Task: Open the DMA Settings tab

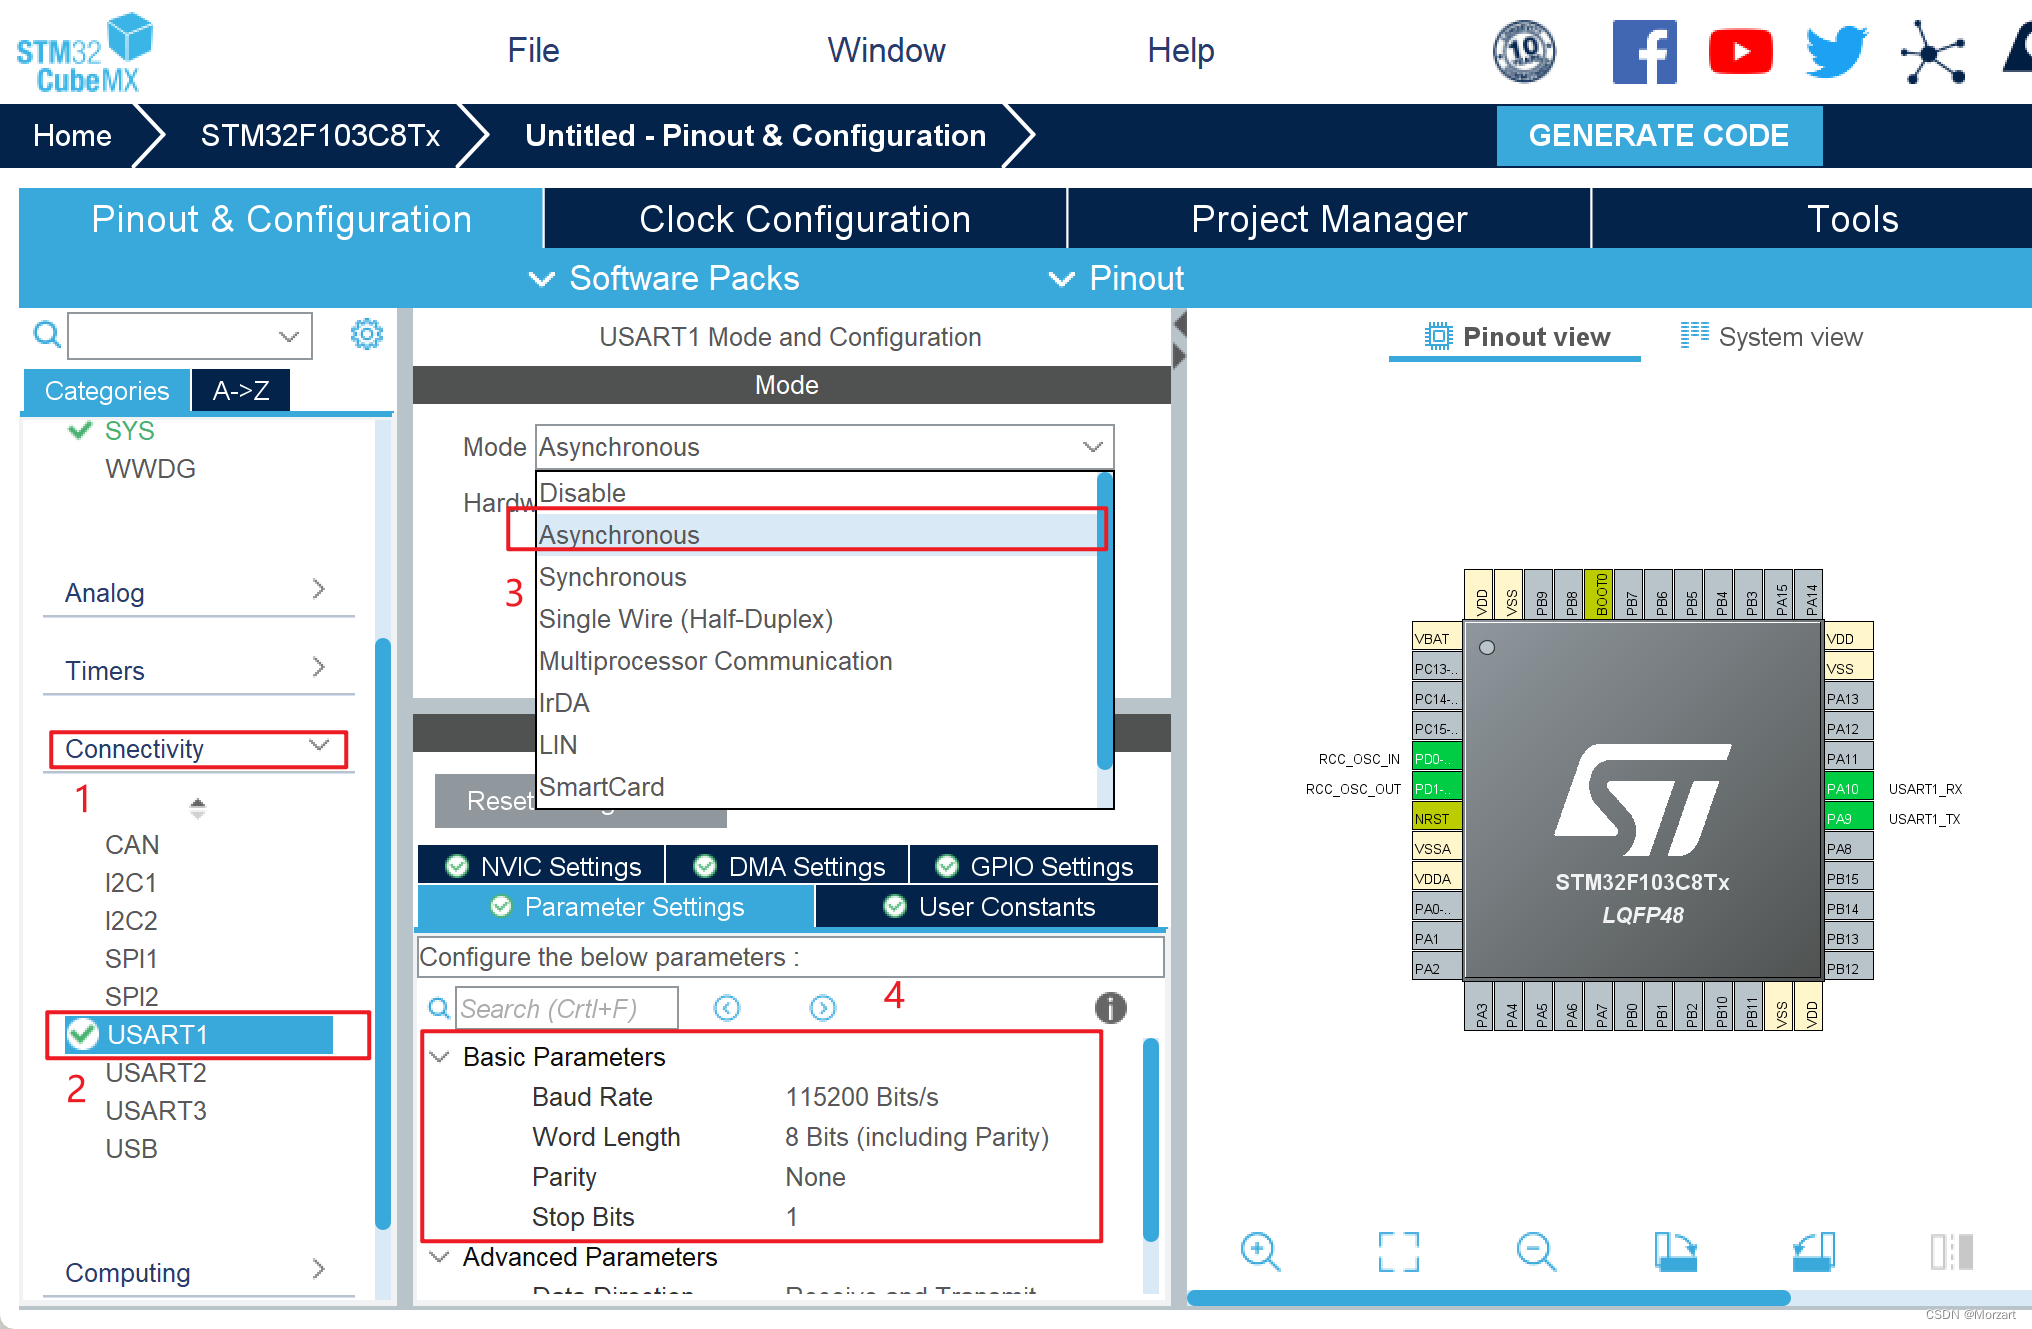Action: click(788, 866)
